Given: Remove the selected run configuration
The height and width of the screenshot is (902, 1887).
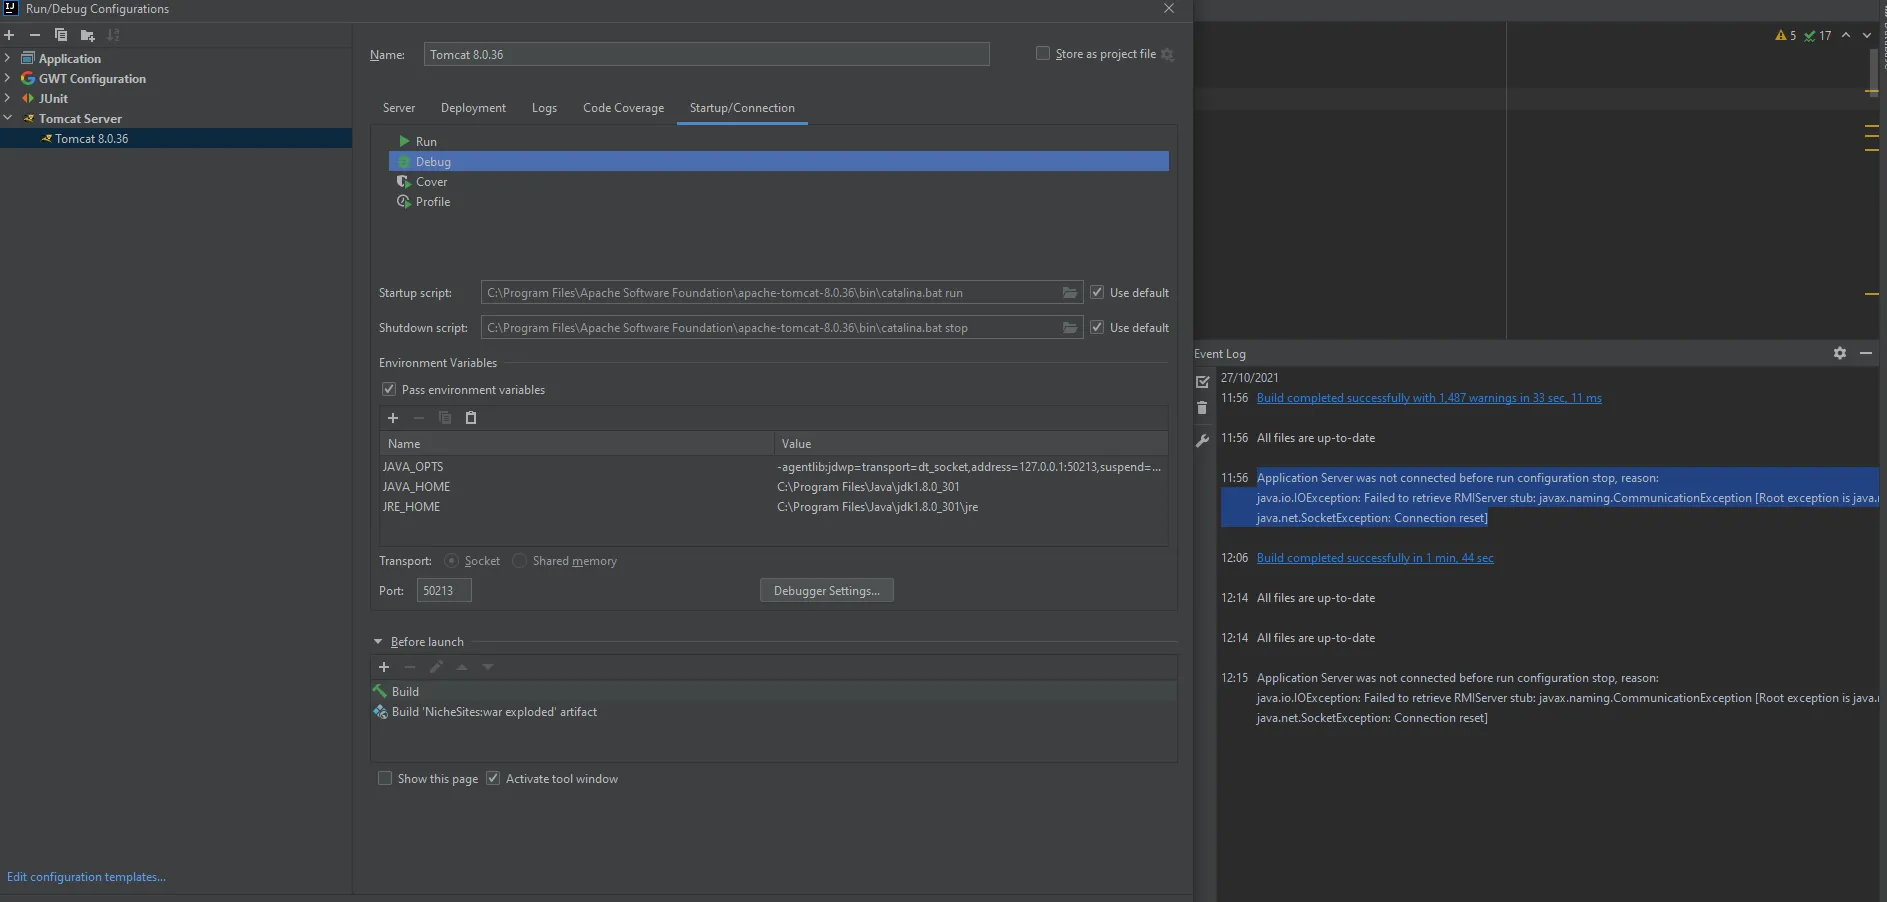Looking at the screenshot, I should [x=35, y=35].
